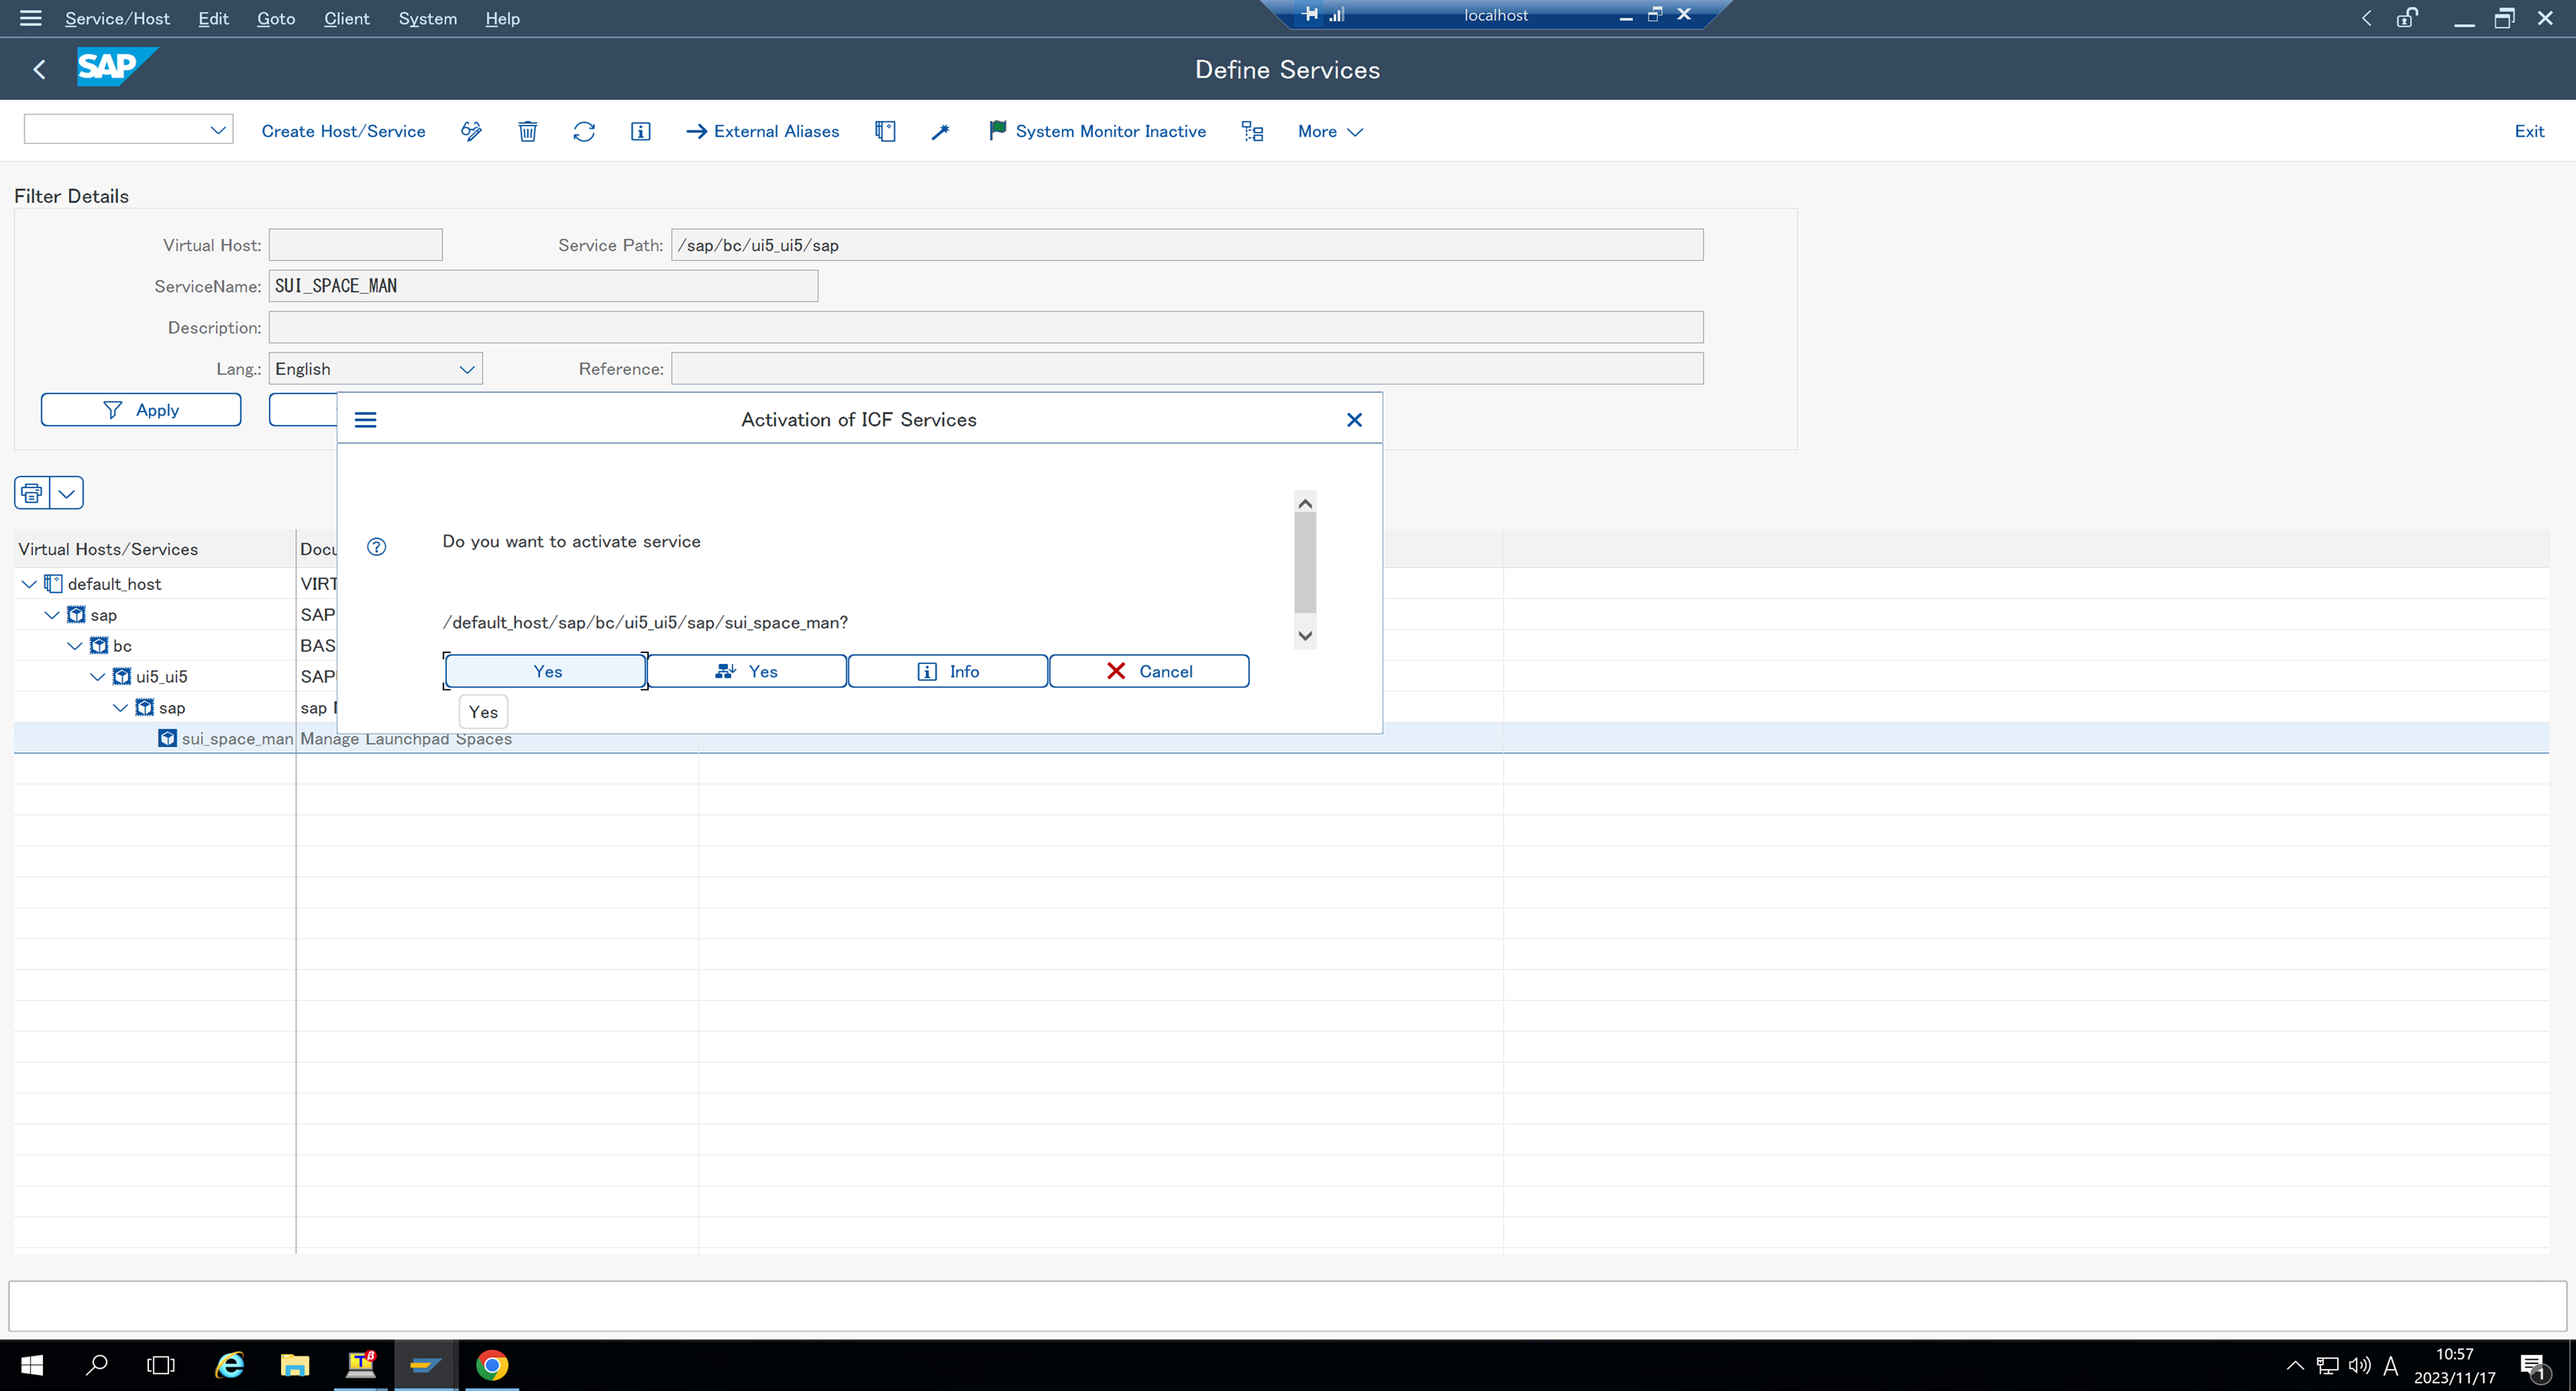Expand the More dropdown in the toolbar
2576x1391 pixels.
(1329, 131)
